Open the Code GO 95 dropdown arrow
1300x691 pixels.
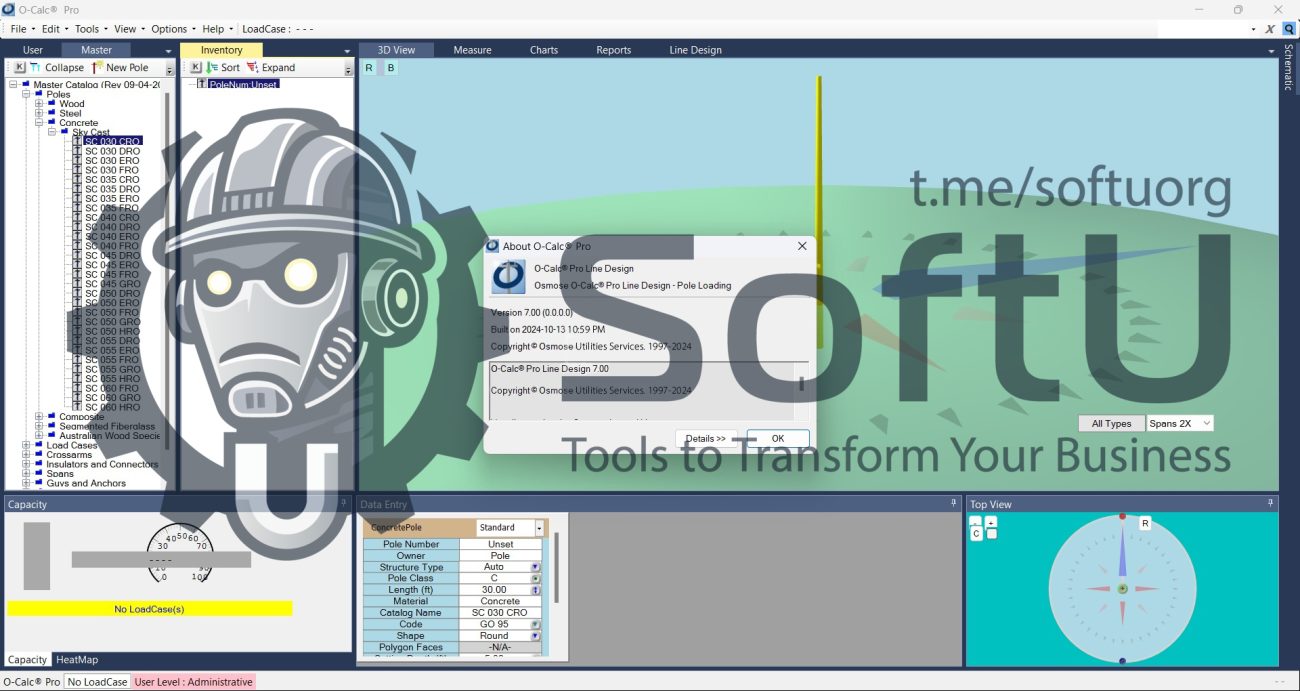tap(536, 624)
